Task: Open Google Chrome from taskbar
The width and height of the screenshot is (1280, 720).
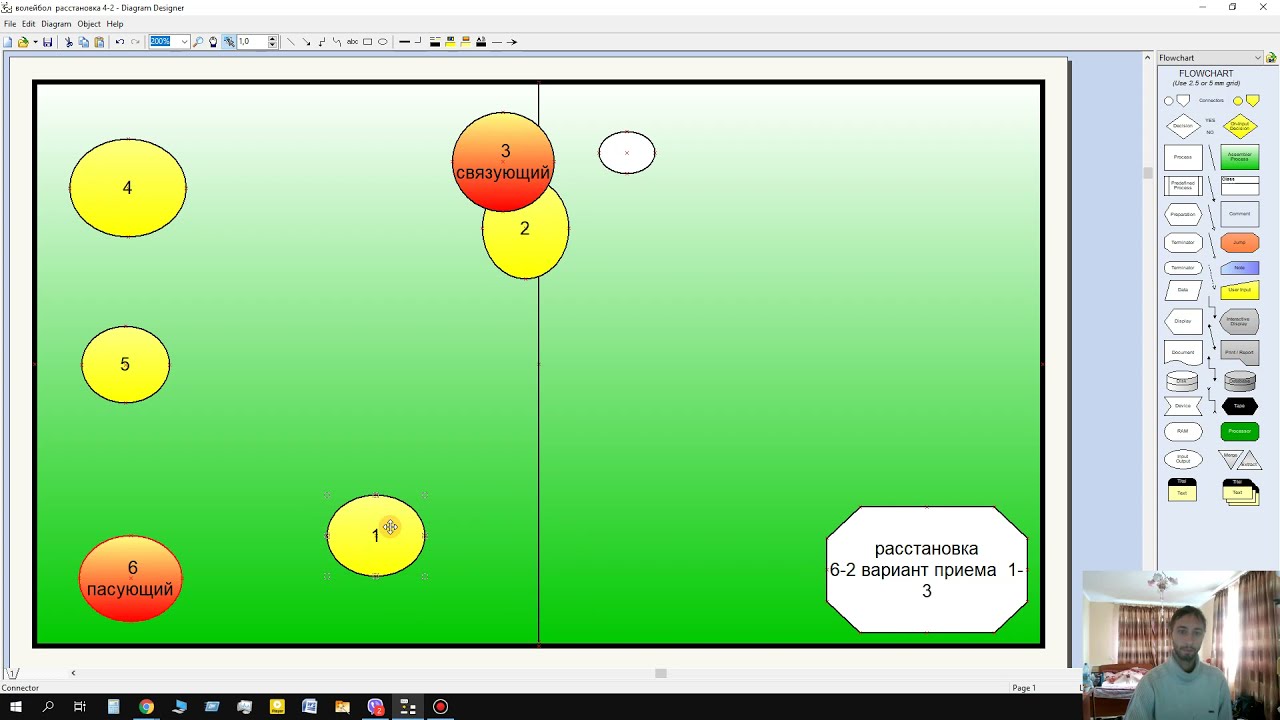Action: coord(146,707)
